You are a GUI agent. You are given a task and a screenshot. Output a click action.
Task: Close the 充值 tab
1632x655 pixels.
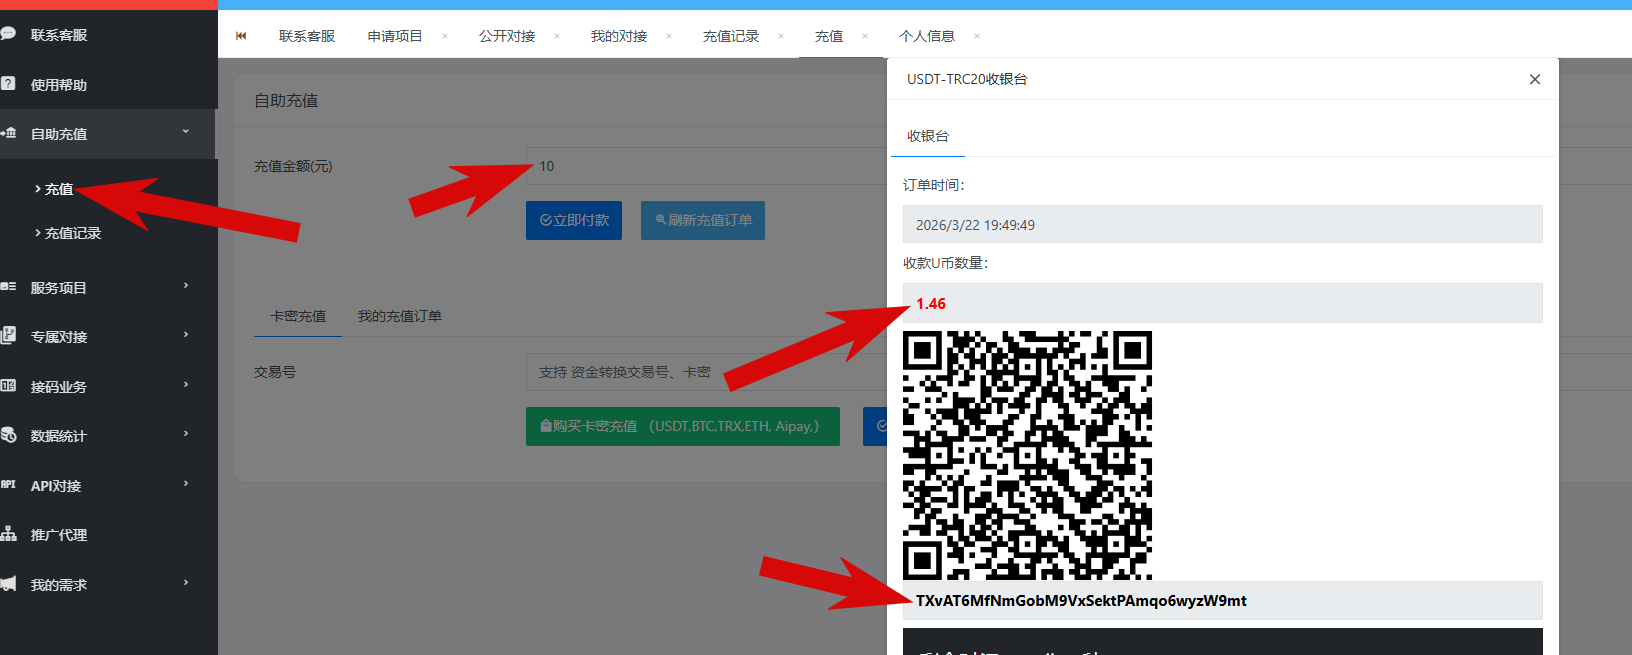pos(865,36)
